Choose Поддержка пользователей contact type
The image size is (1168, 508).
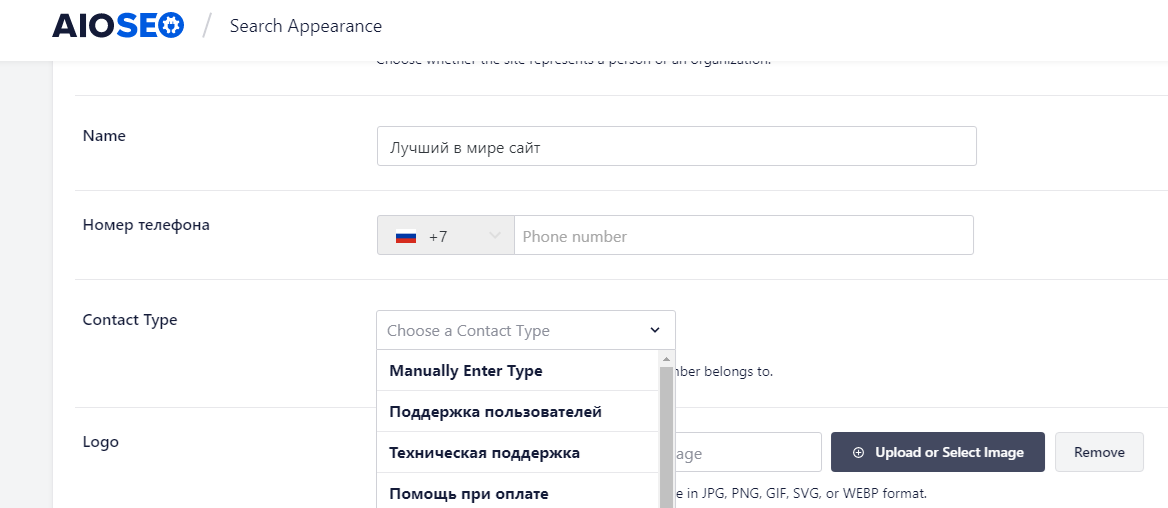[x=518, y=411]
